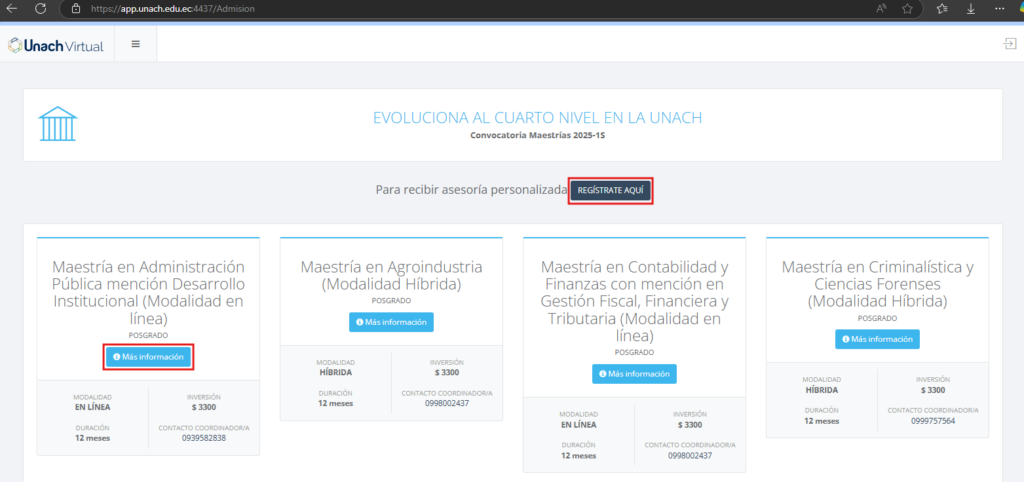This screenshot has height=482, width=1024.
Task: Click EN LÍNEA modality in Administración Pública card
Action: tap(93, 407)
